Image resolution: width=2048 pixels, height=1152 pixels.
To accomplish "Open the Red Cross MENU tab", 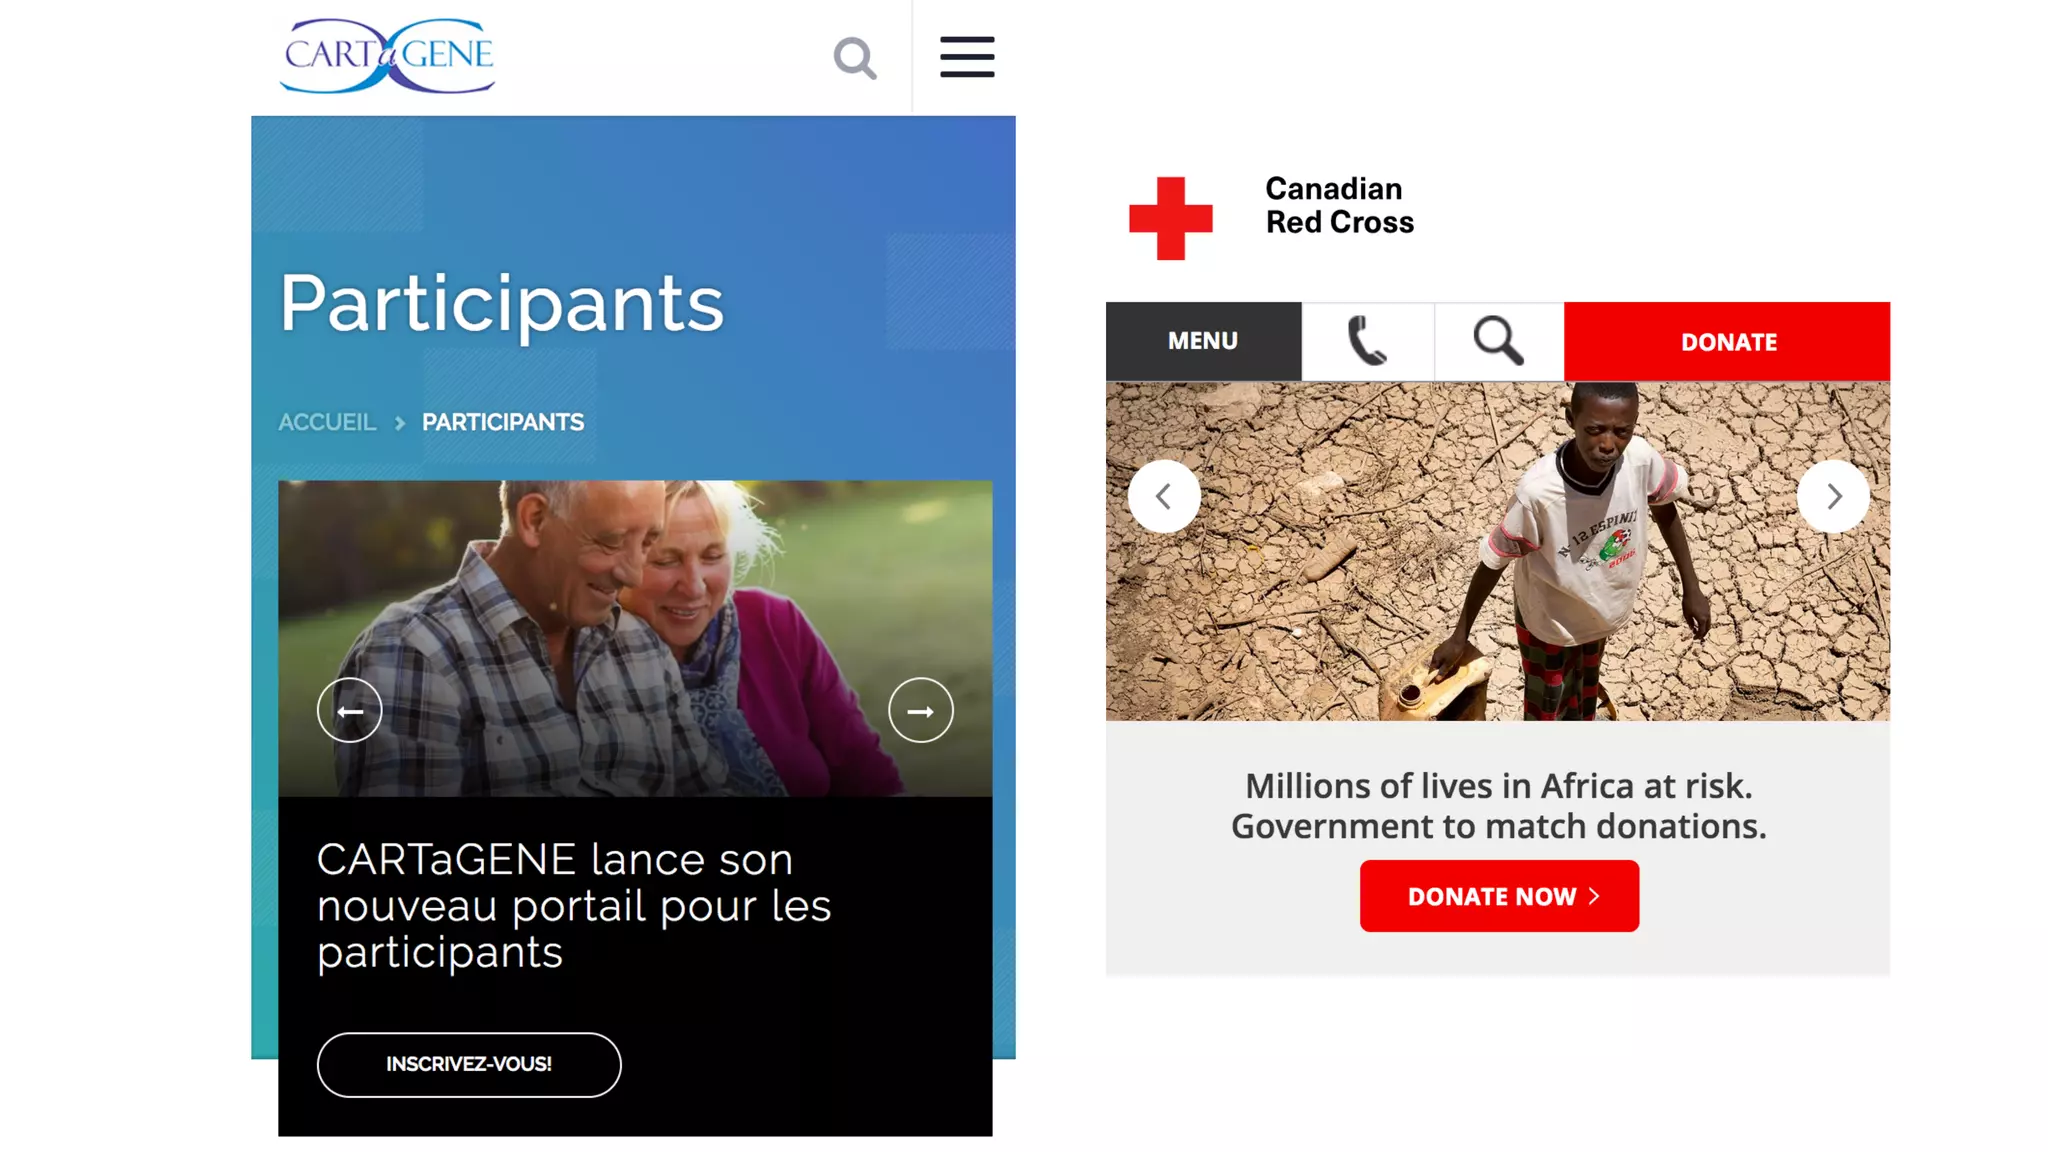I will (1203, 341).
